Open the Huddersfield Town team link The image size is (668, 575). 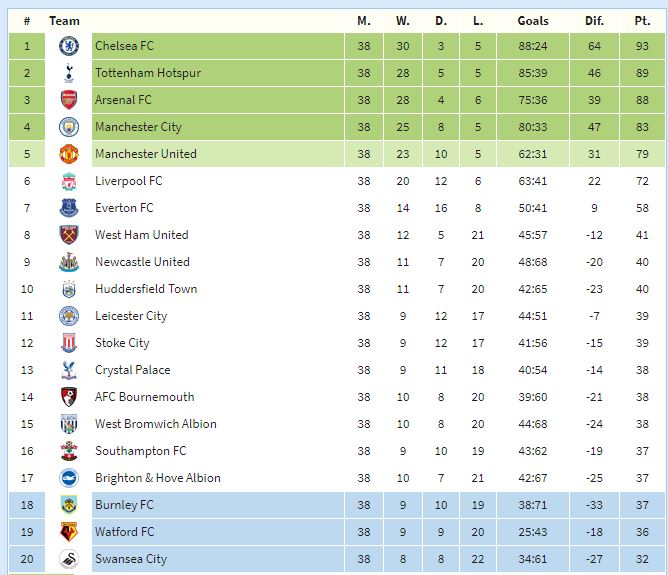(x=146, y=289)
